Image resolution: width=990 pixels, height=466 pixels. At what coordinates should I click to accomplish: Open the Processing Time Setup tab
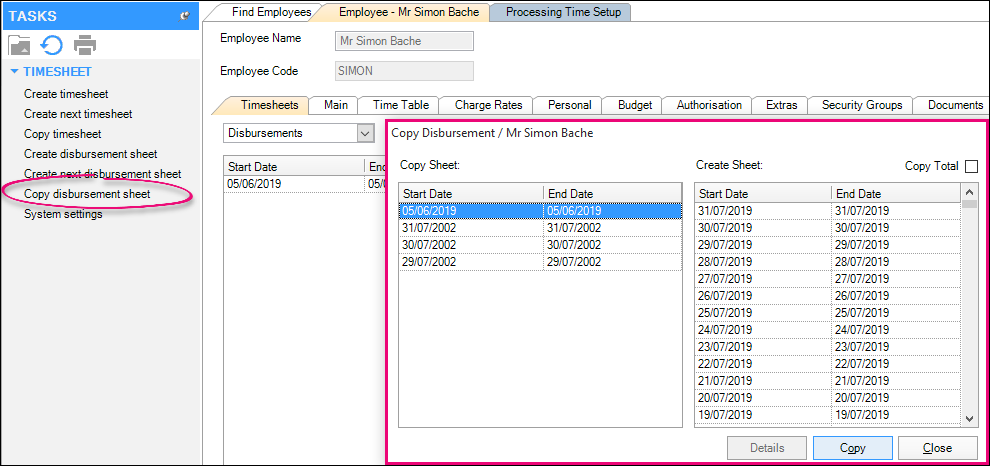(563, 12)
